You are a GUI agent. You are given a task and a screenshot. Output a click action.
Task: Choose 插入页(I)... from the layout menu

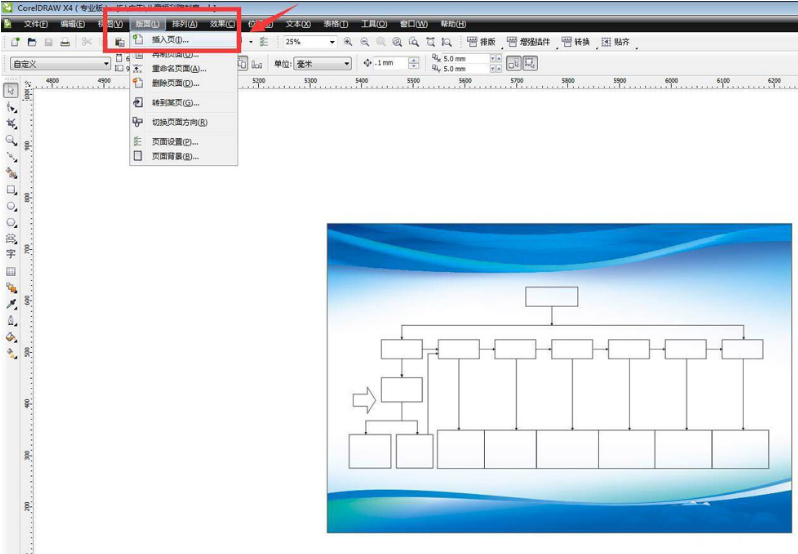(184, 40)
